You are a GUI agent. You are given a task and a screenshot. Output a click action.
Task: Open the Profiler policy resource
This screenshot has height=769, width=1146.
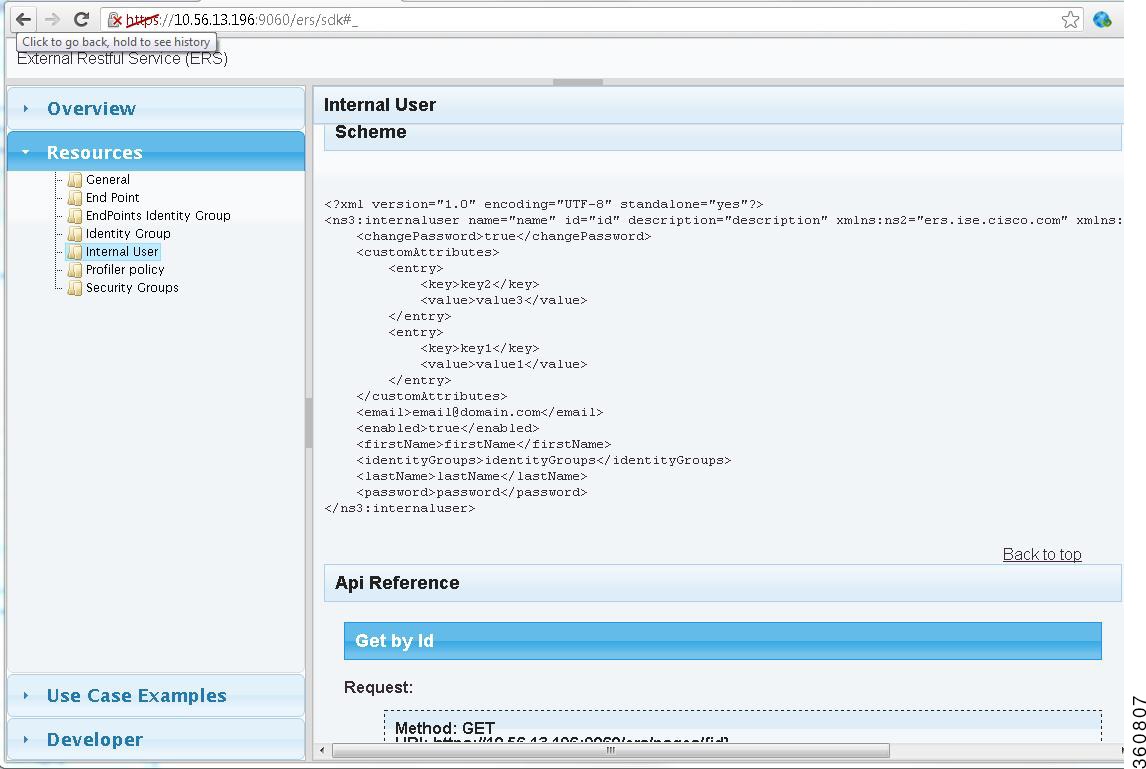(x=125, y=270)
